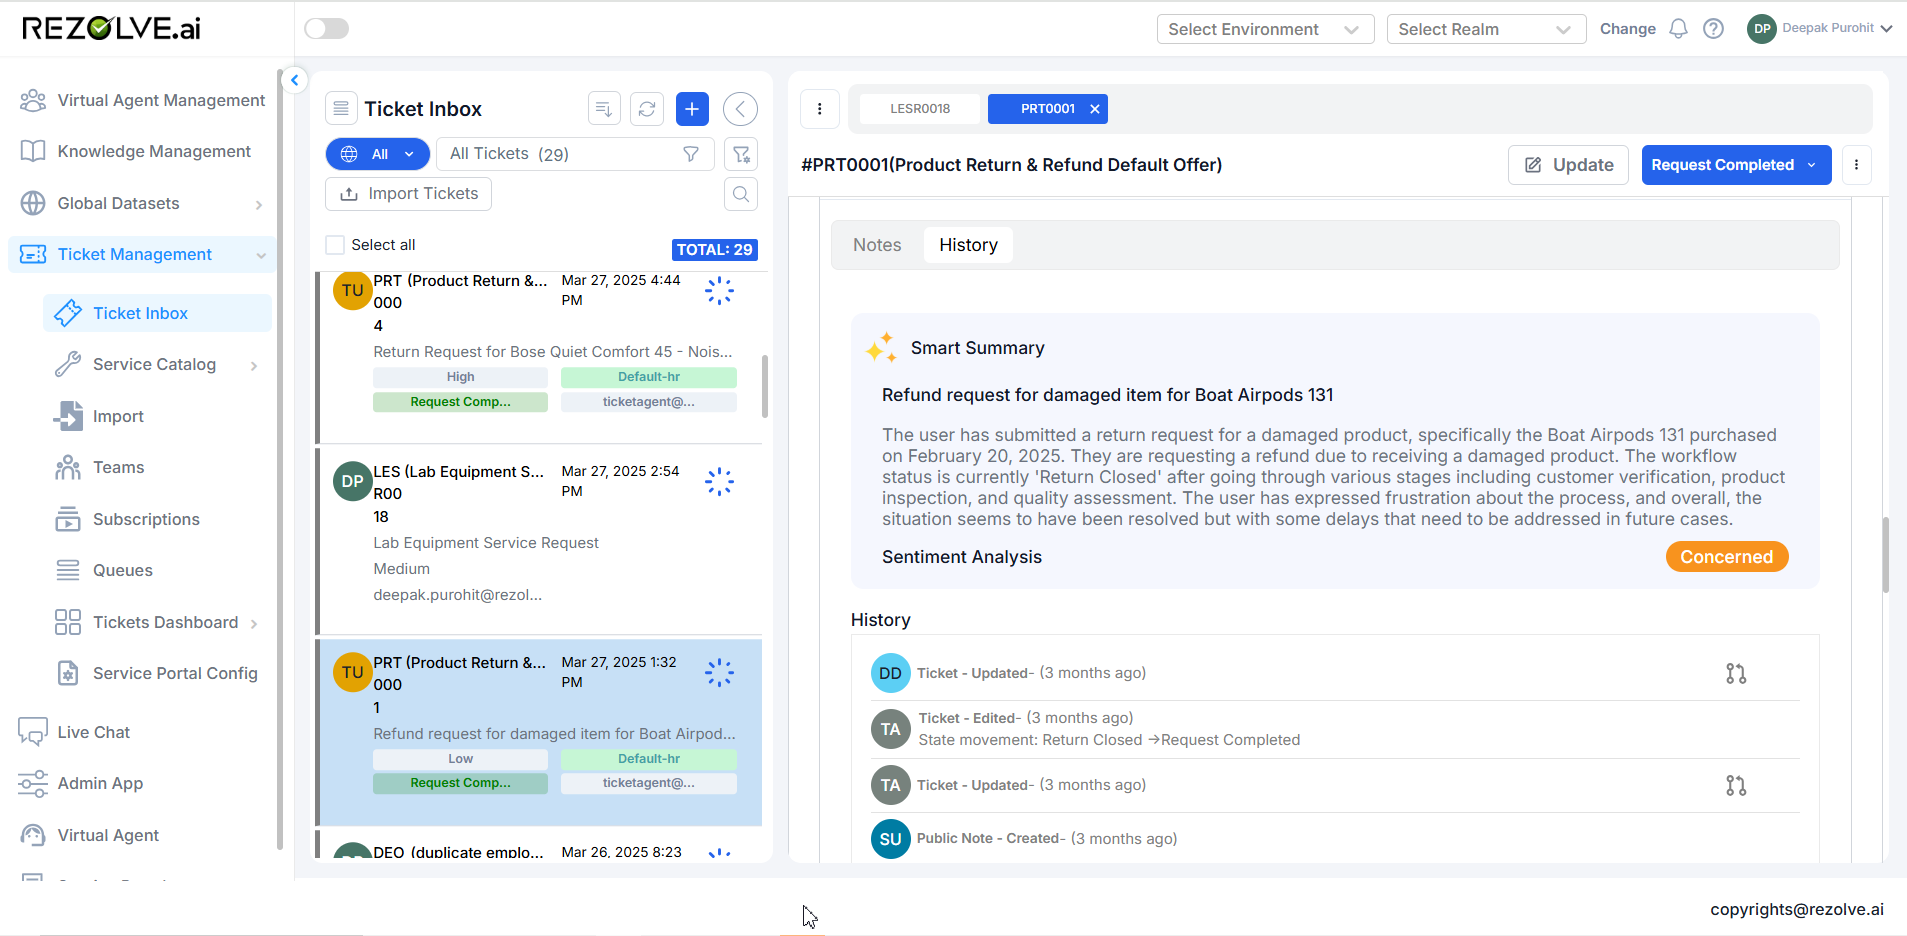The width and height of the screenshot is (1907, 936).
Task: Click the Concerned sentiment badge
Action: pyautogui.click(x=1726, y=557)
